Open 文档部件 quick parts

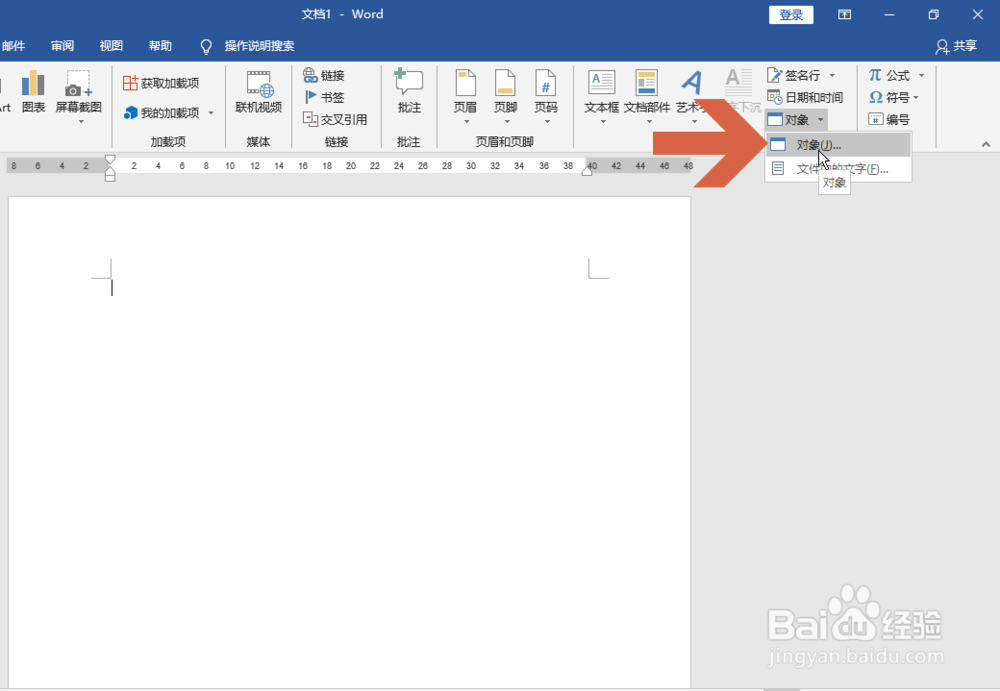[x=647, y=96]
